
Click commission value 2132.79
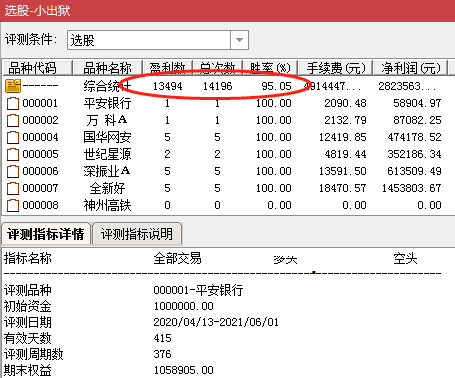pos(345,120)
